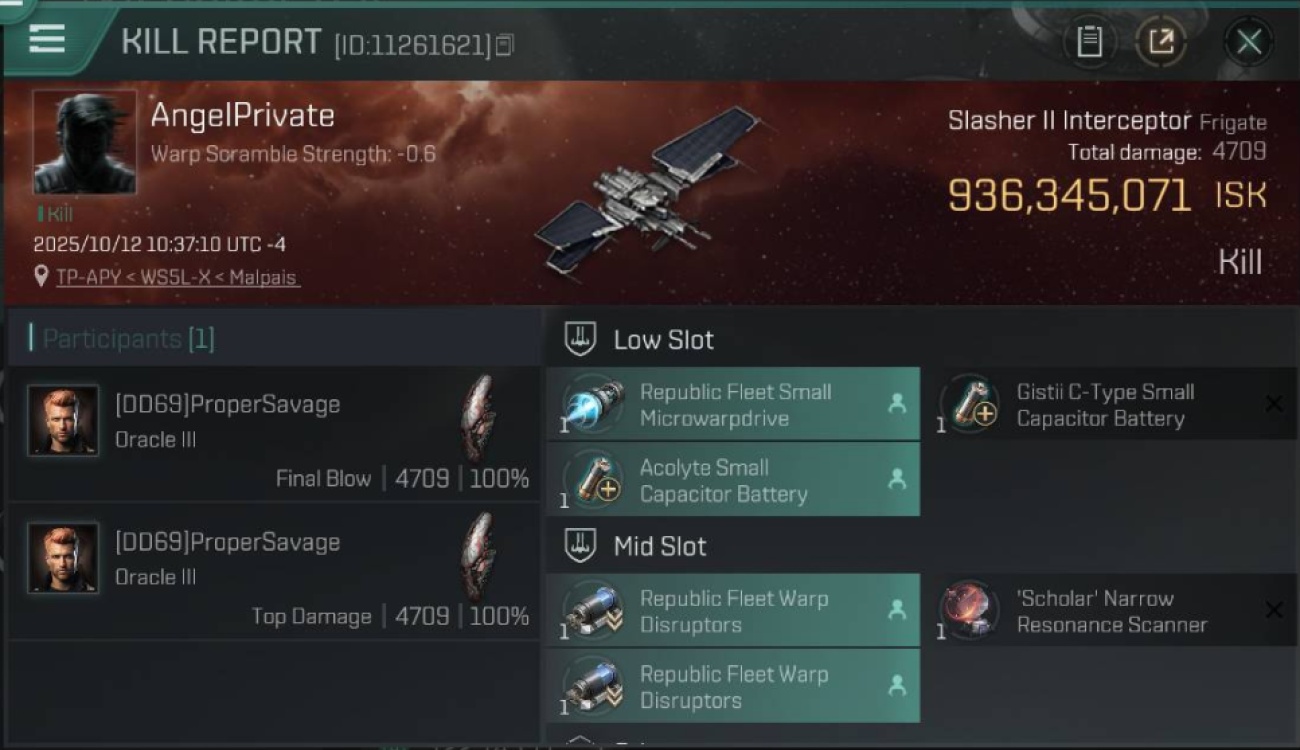Screen dimensions: 1300x750
Task: Click the share export icon
Action: 1160,42
